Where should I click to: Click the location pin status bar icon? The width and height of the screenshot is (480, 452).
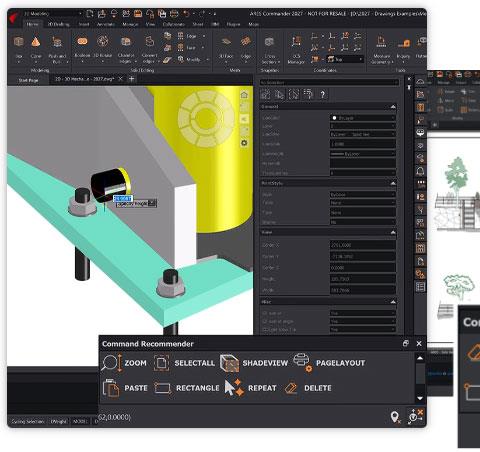[395, 417]
